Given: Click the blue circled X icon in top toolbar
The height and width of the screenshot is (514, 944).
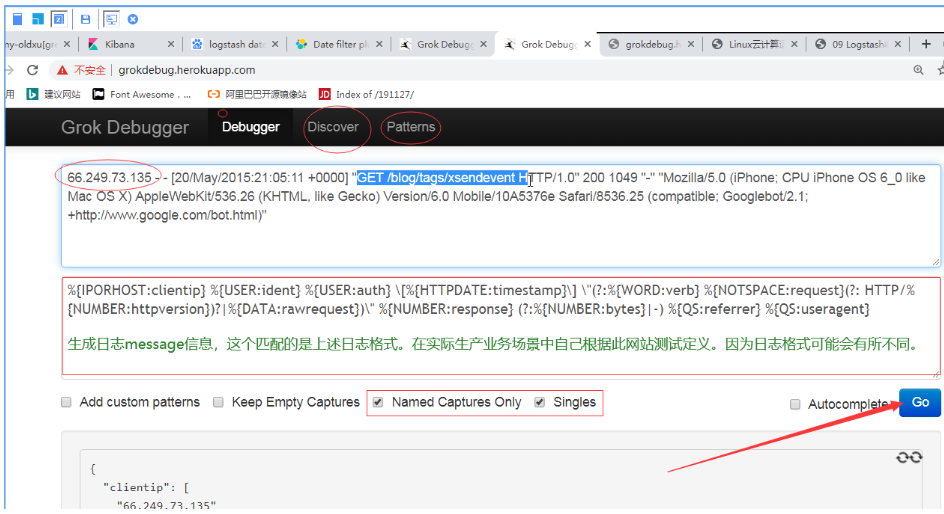Looking at the screenshot, I should click(133, 19).
